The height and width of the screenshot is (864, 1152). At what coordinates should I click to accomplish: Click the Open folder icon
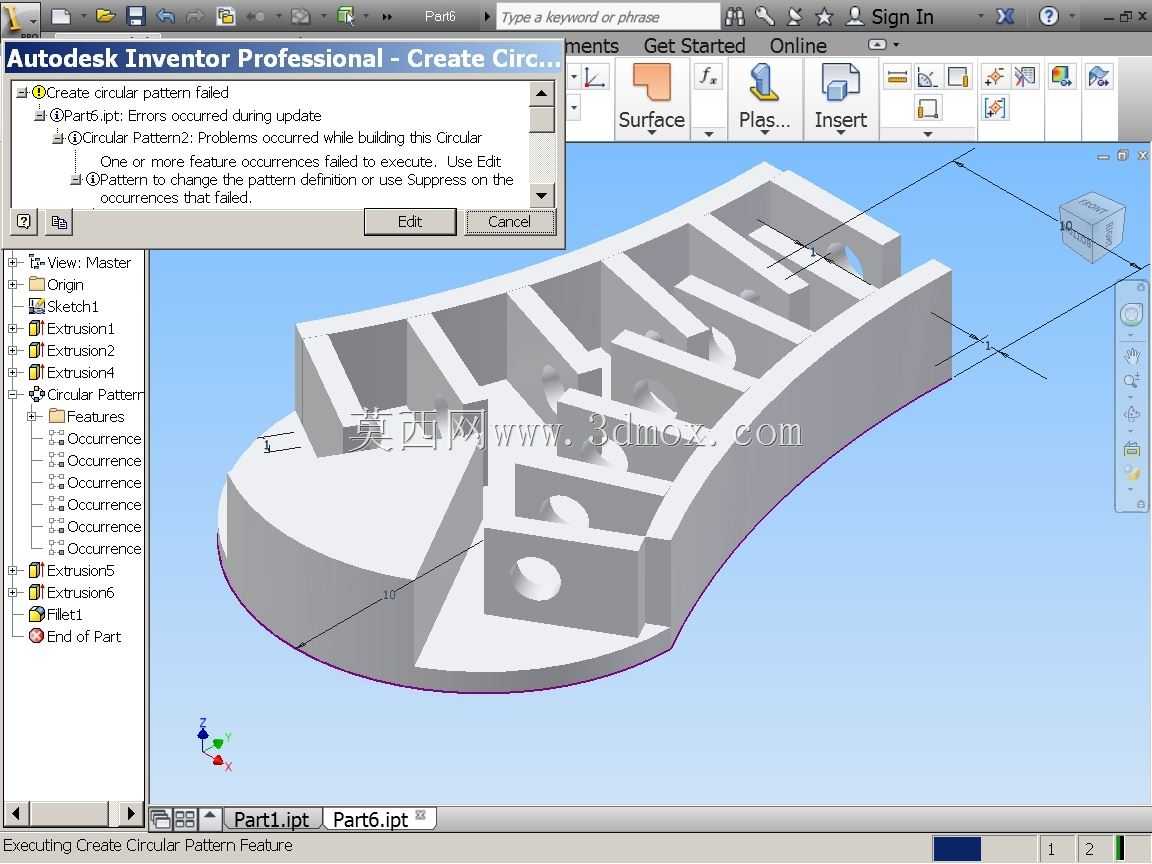[106, 15]
